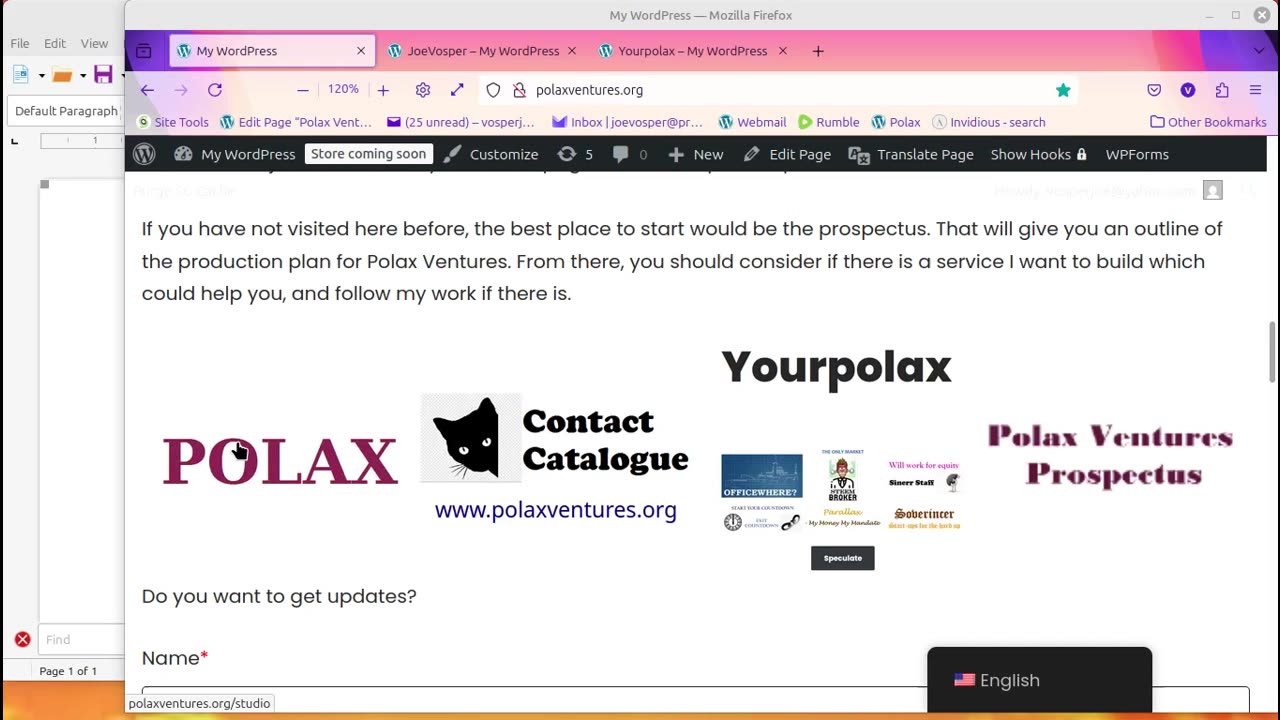
Task: Open the Firefox View icon
Action: [144, 51]
